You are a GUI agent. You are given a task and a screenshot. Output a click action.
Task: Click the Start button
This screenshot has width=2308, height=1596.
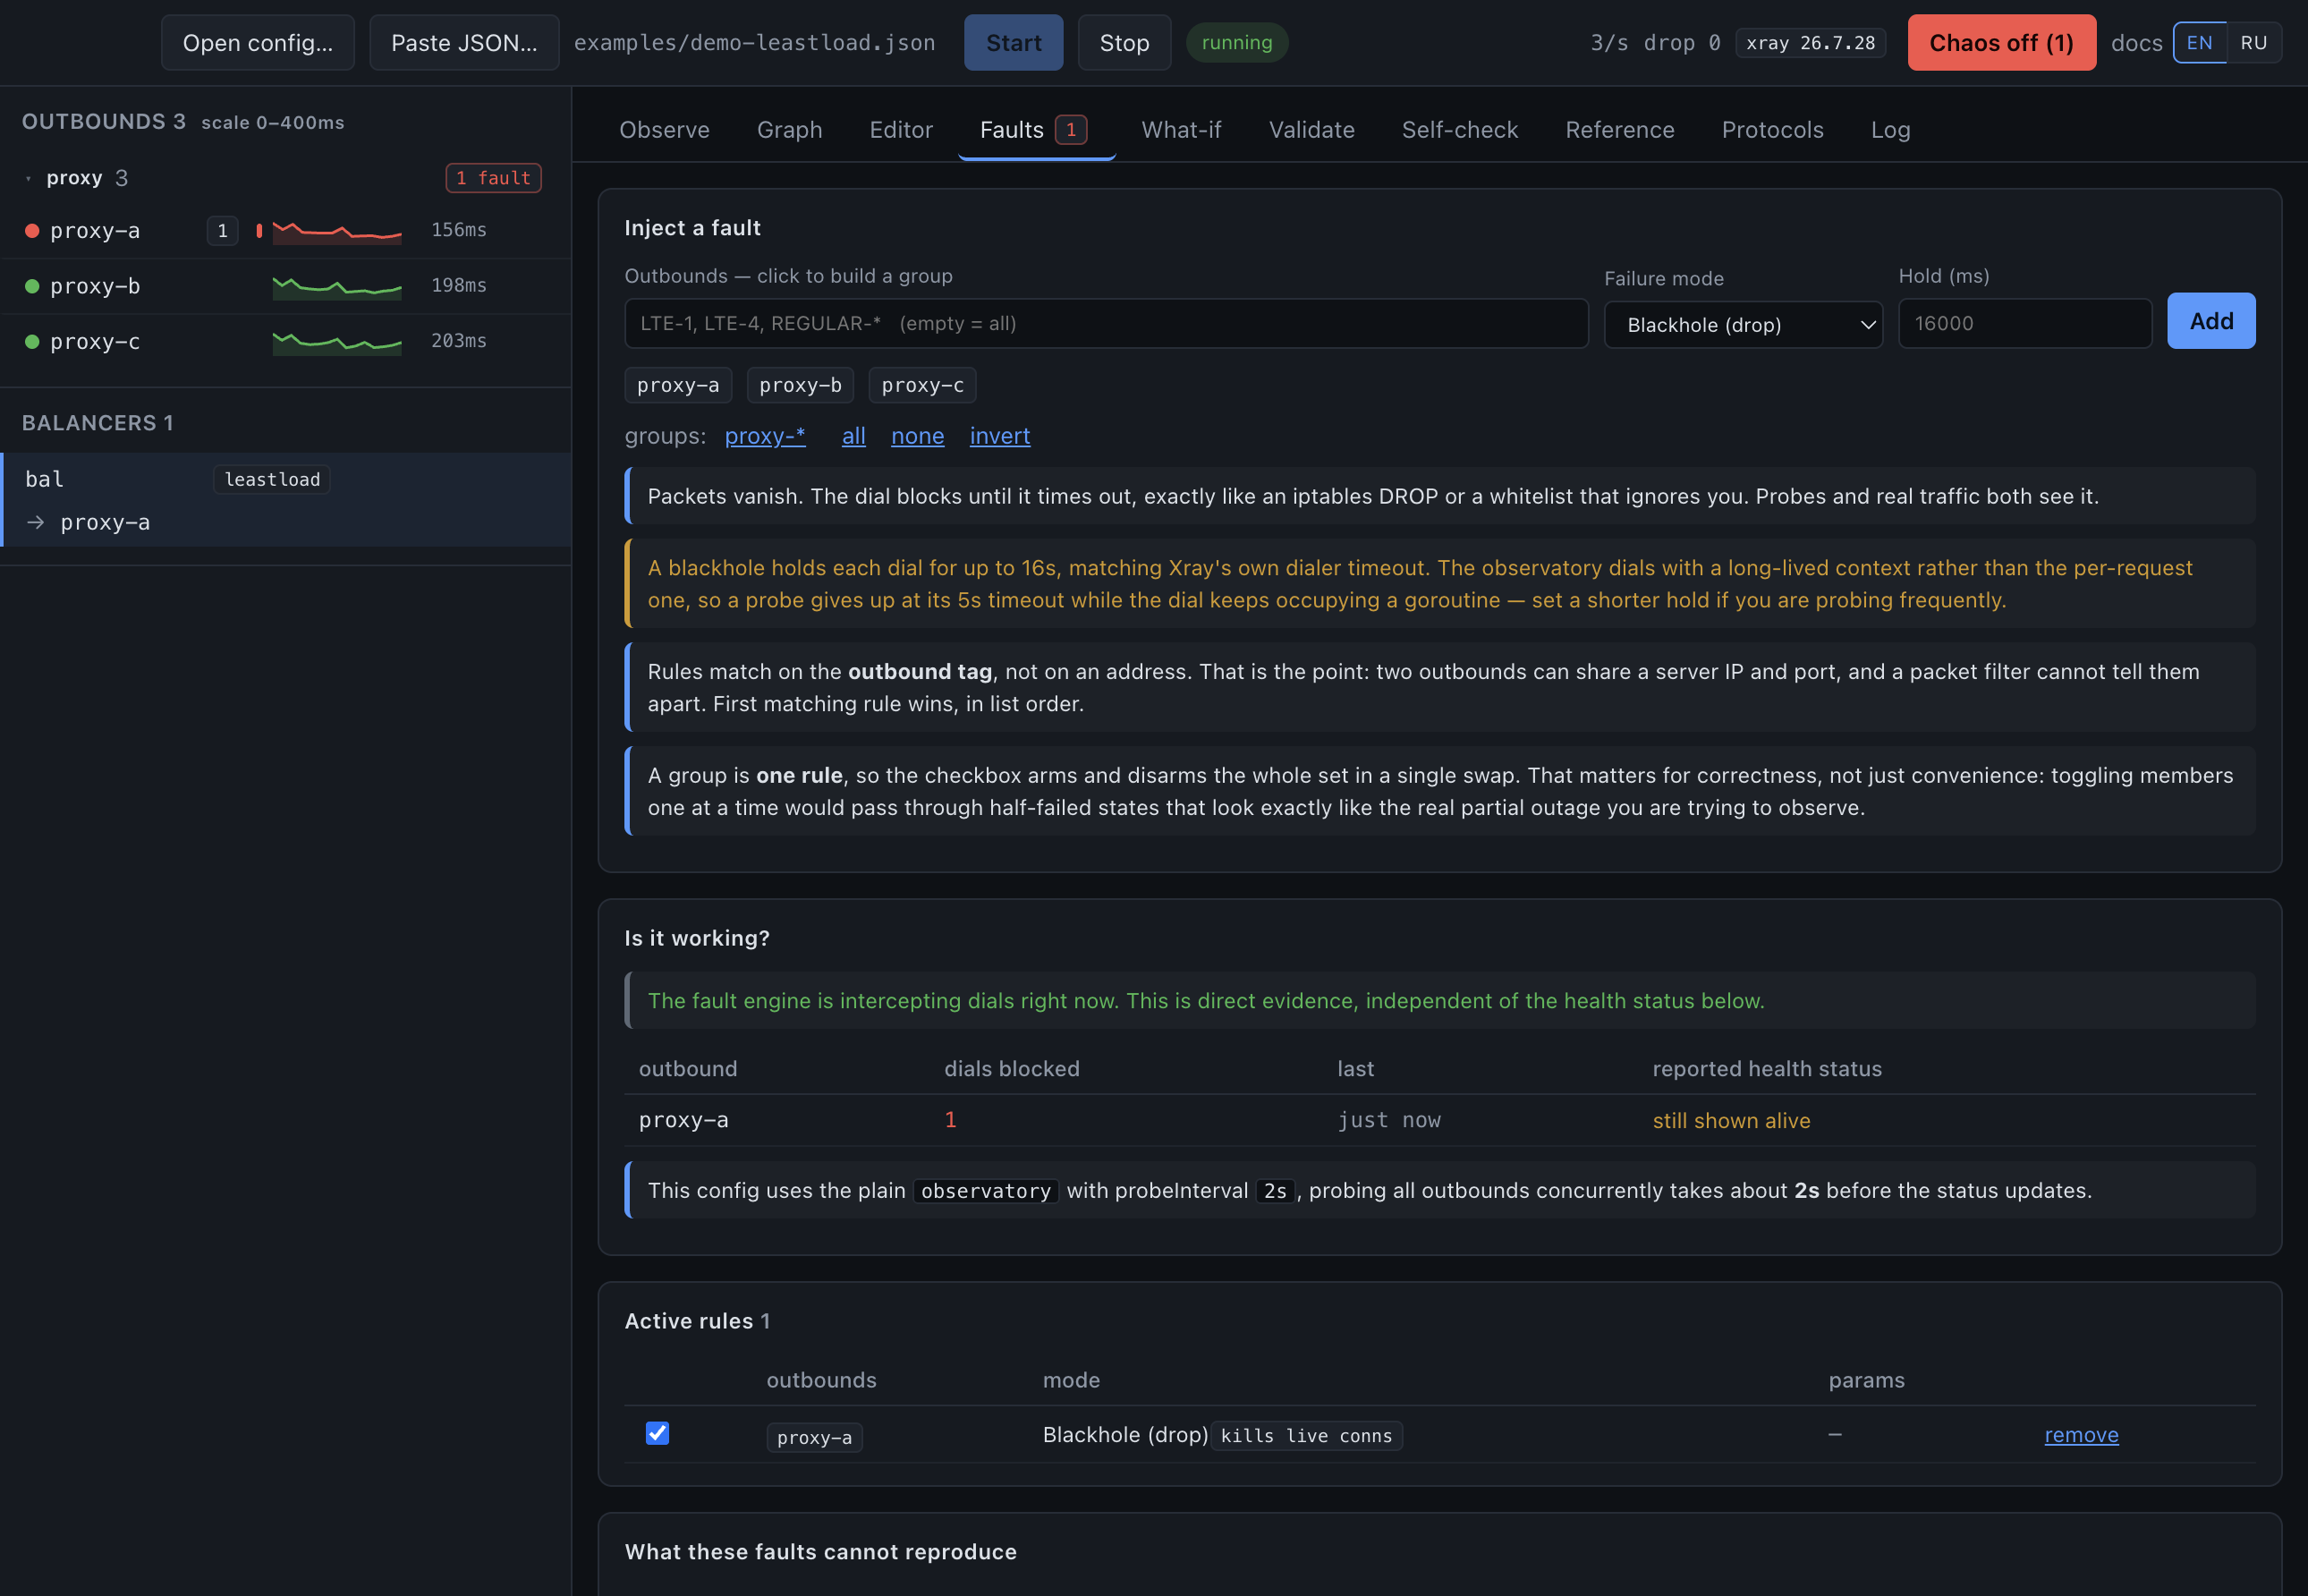coord(1013,43)
